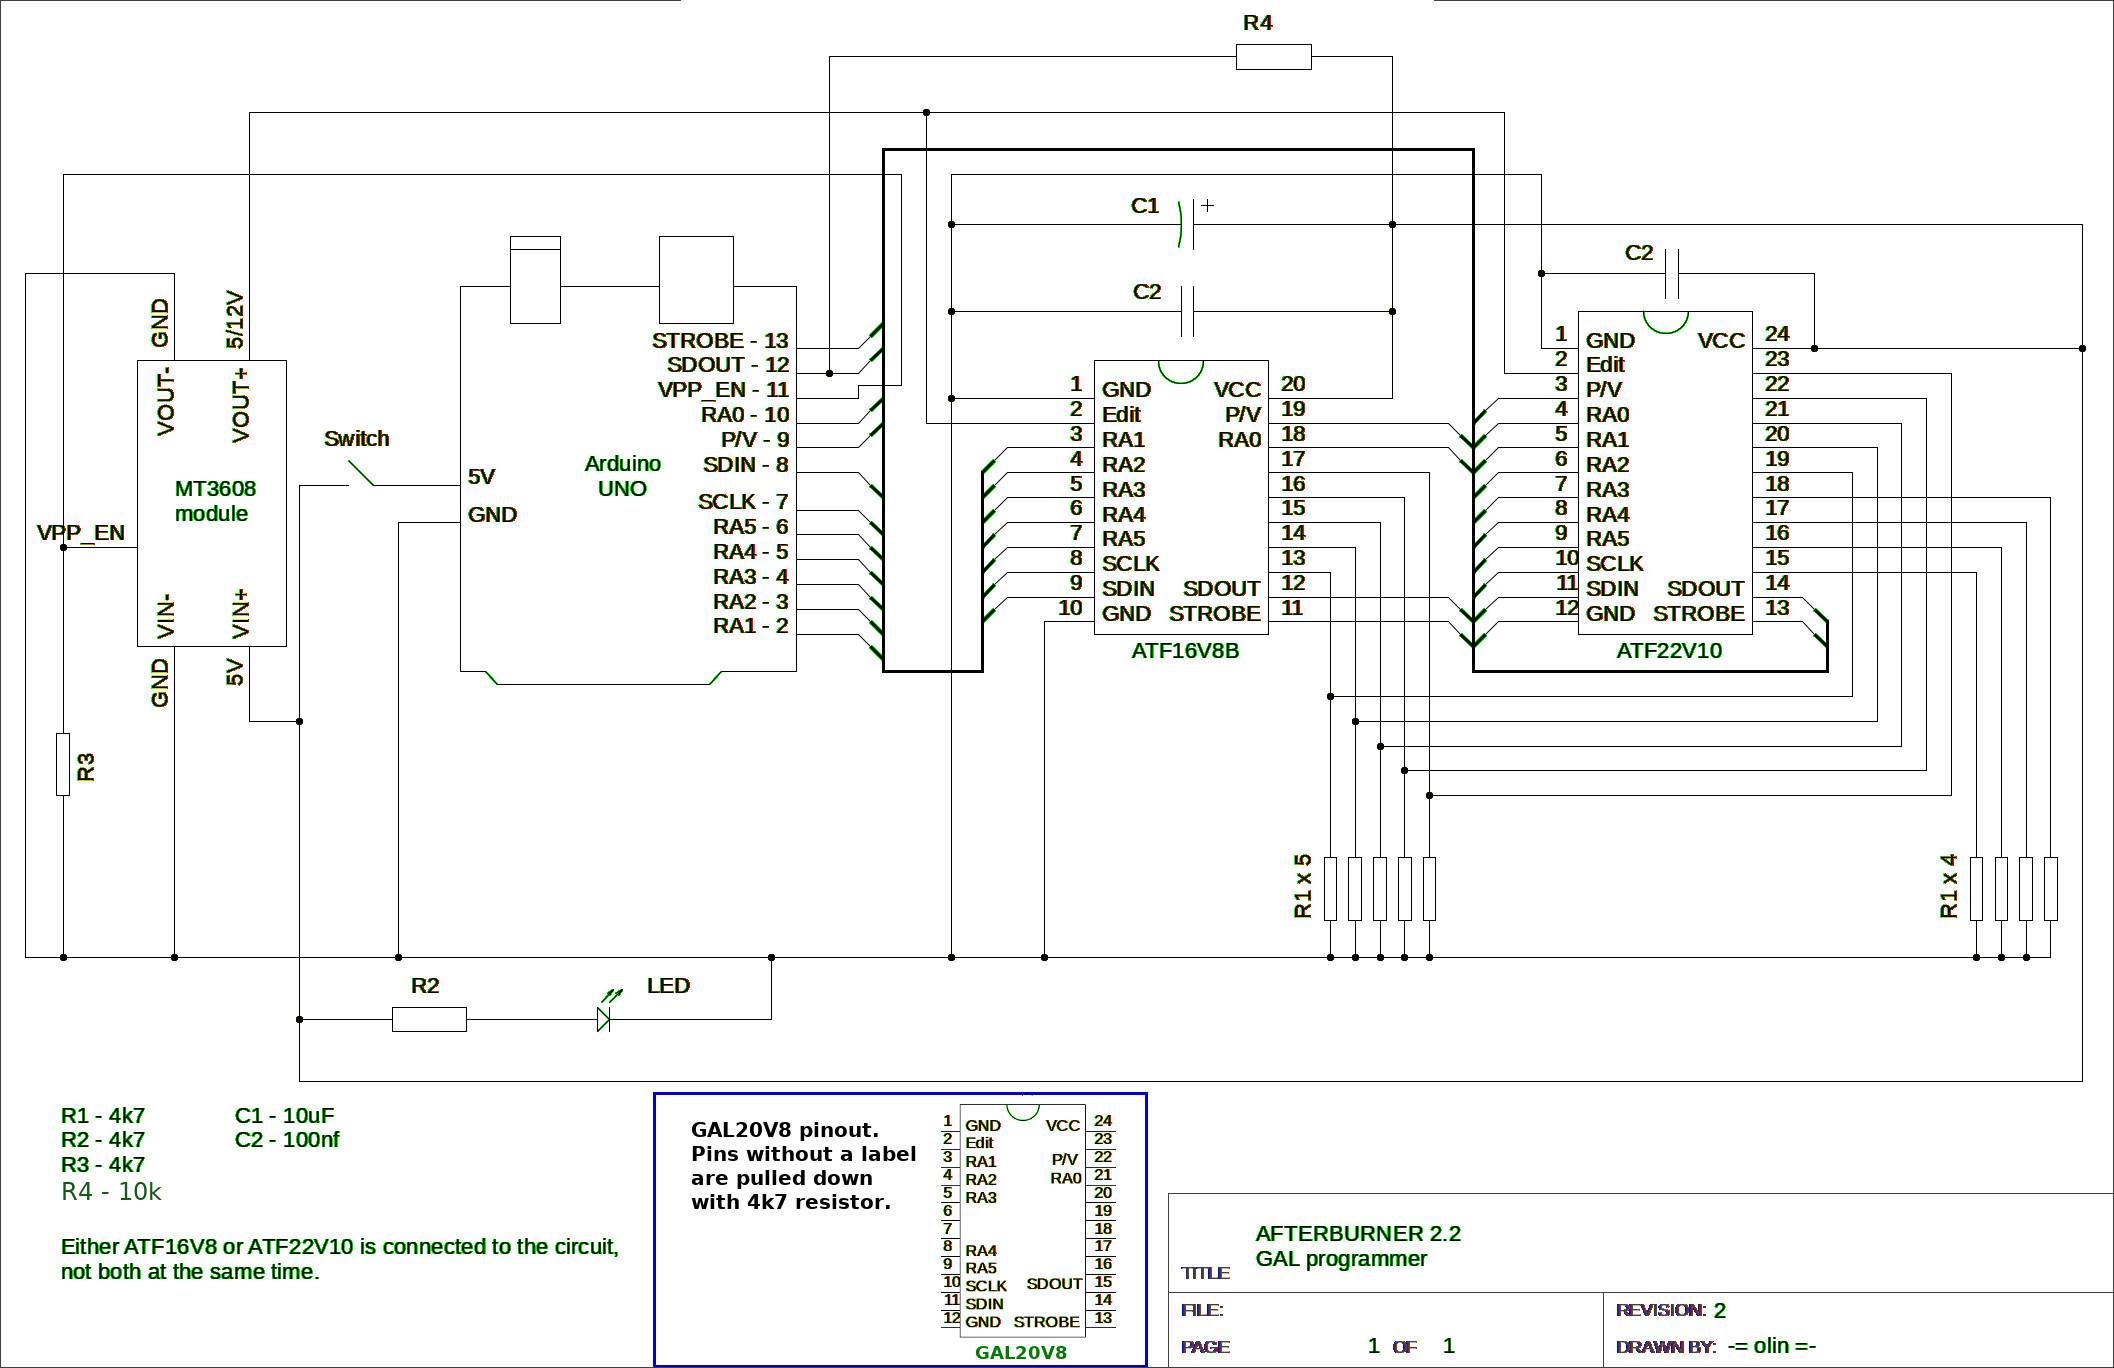This screenshot has width=2114, height=1368.
Task: Click the R4 resistor symbol
Action: 1273,57
